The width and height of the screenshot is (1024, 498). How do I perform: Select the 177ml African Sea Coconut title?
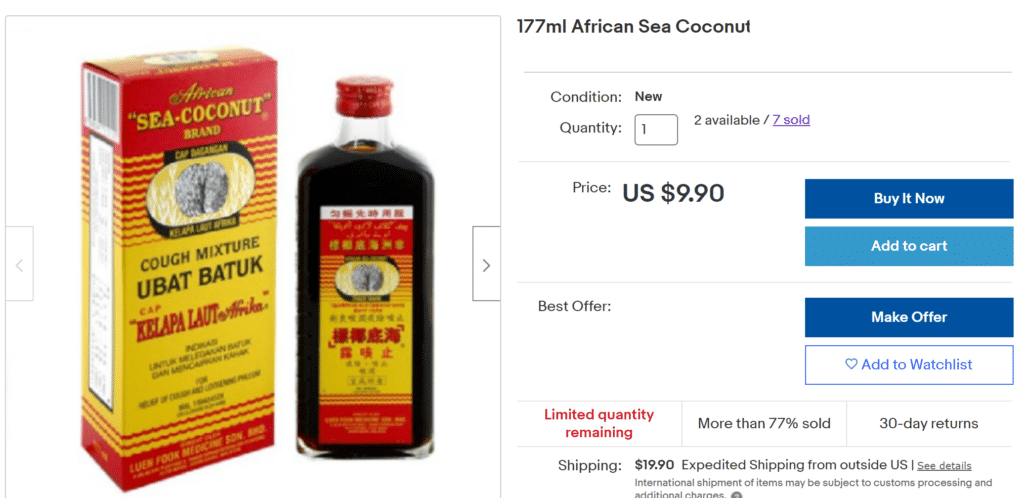633,26
